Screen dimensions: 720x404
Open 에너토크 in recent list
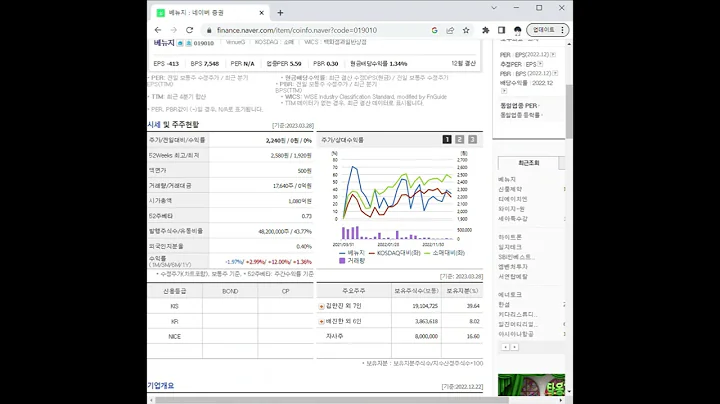pyautogui.click(x=510, y=295)
